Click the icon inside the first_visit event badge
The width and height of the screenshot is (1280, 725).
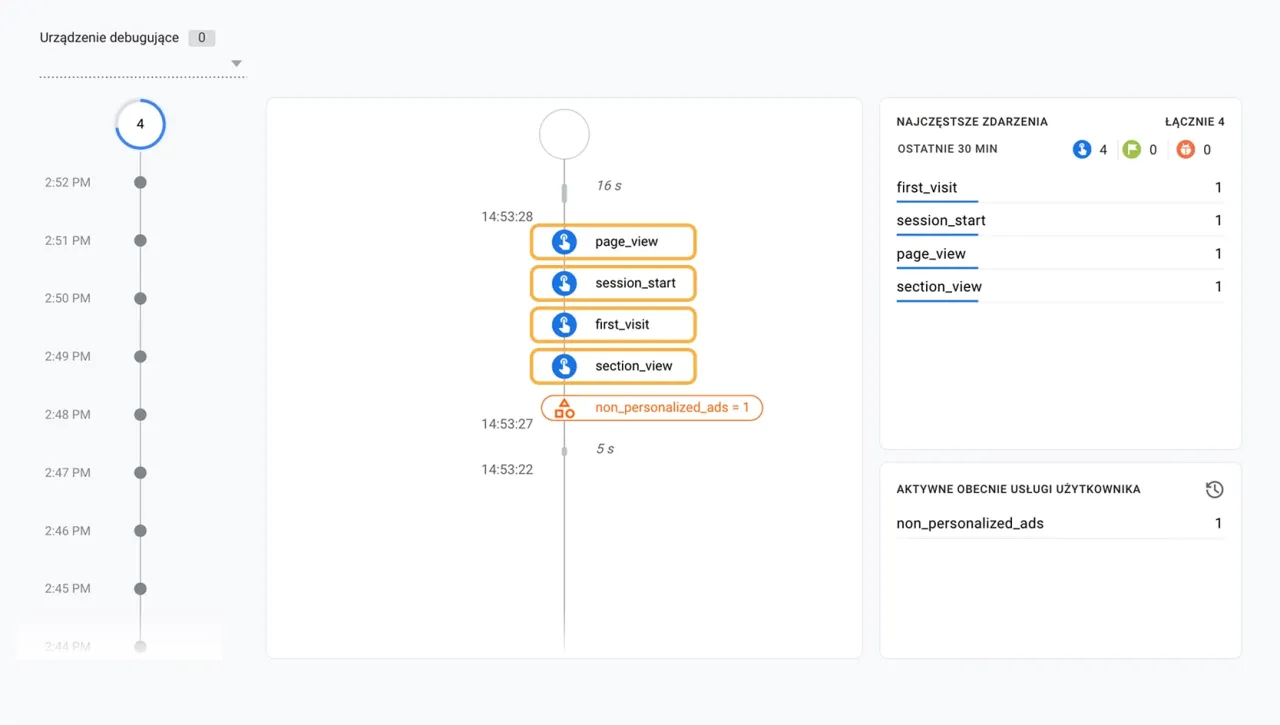point(564,324)
